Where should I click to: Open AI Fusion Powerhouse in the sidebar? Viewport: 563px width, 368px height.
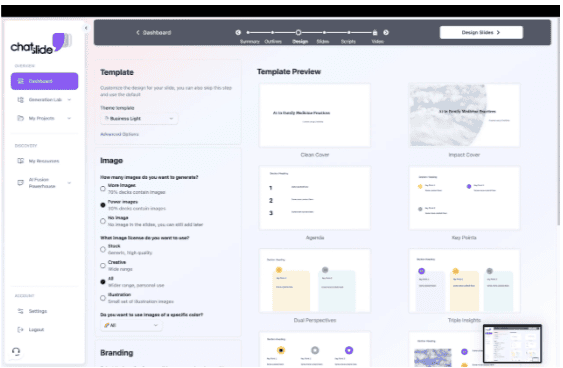(45, 183)
